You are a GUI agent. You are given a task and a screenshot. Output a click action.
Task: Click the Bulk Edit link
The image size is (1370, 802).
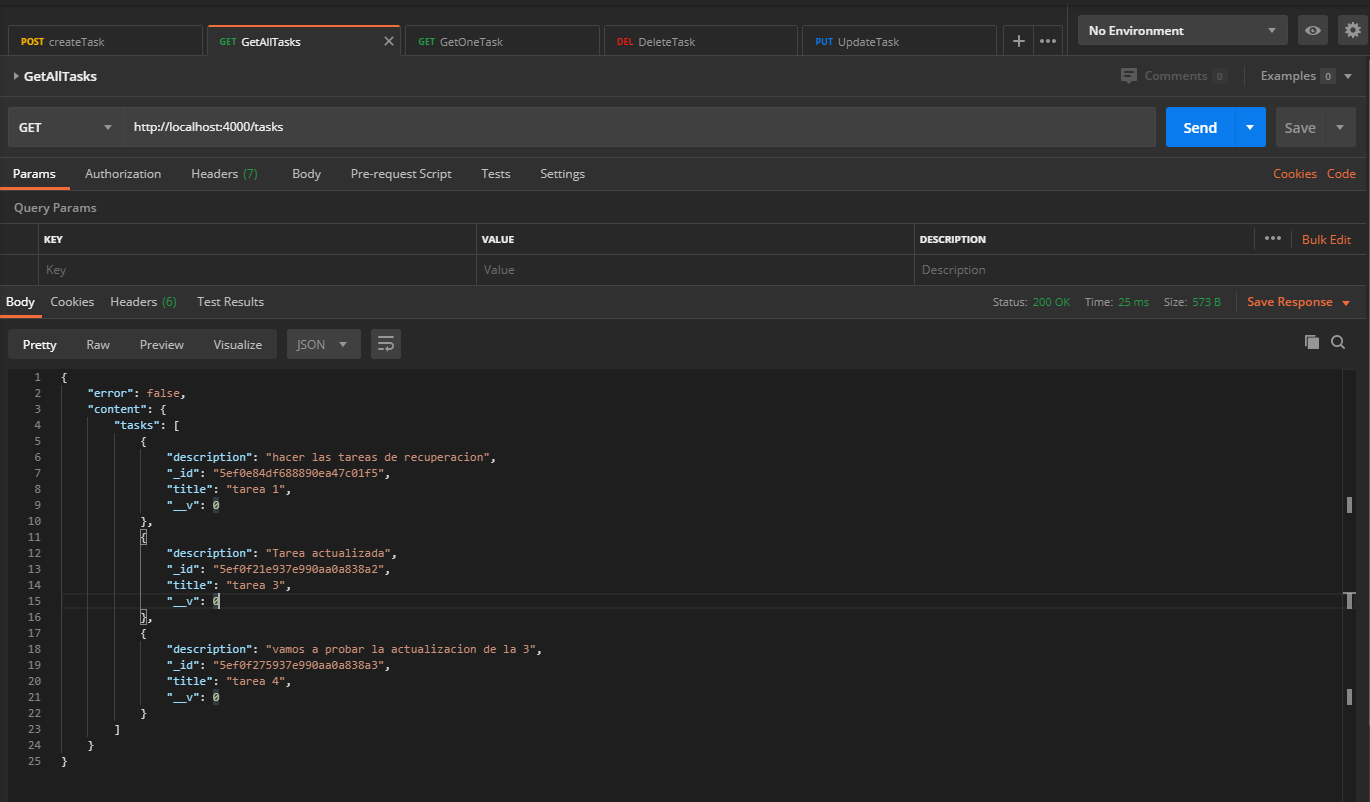1326,239
